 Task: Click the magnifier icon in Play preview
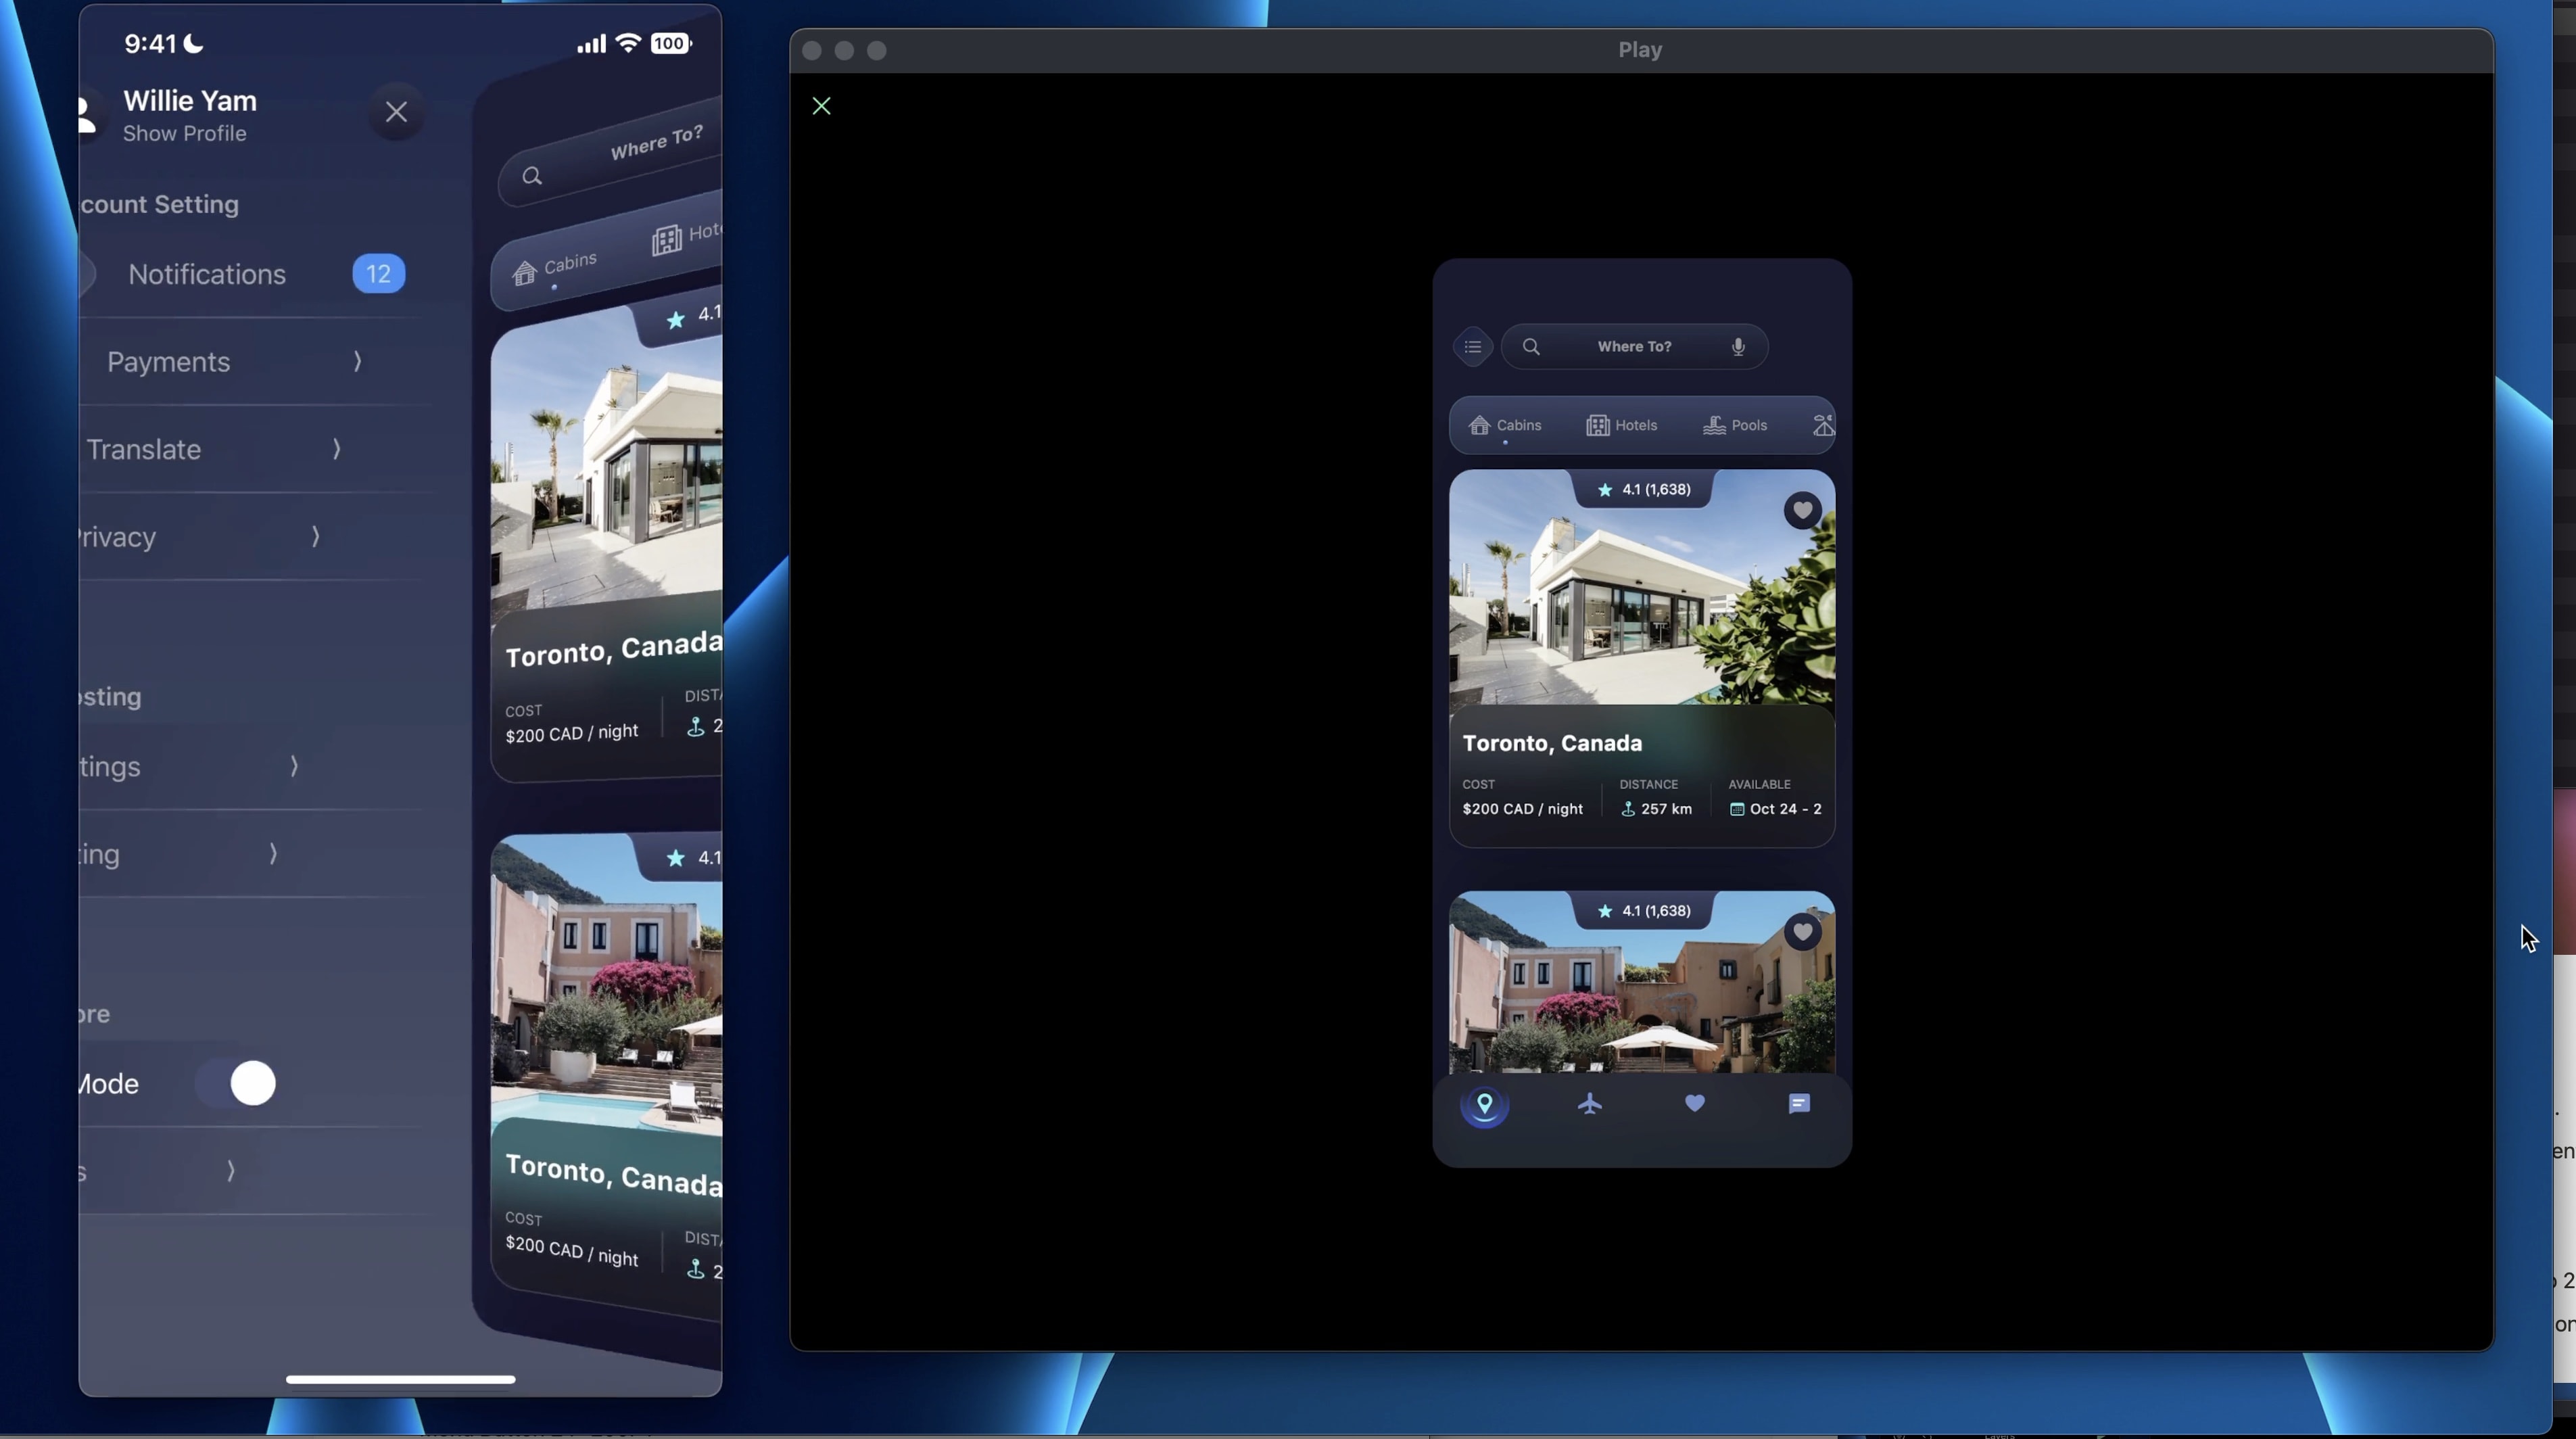coord(1531,347)
